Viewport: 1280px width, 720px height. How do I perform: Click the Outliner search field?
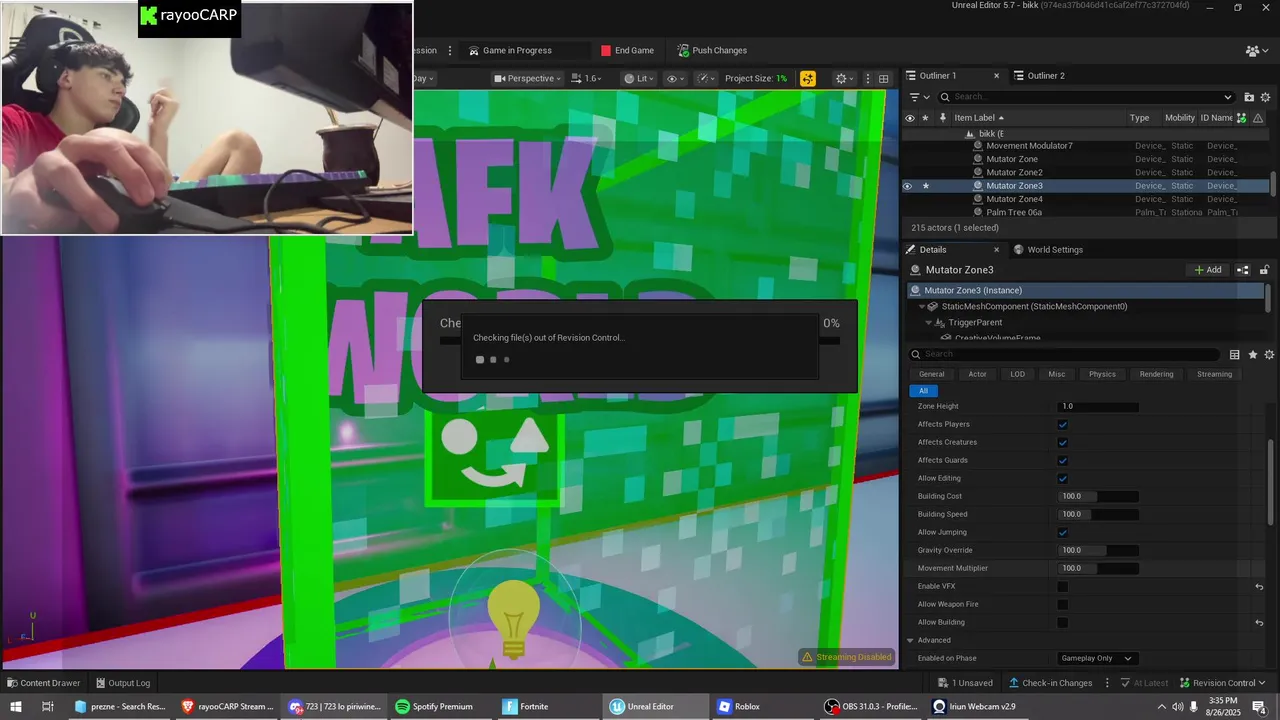tap(1087, 97)
